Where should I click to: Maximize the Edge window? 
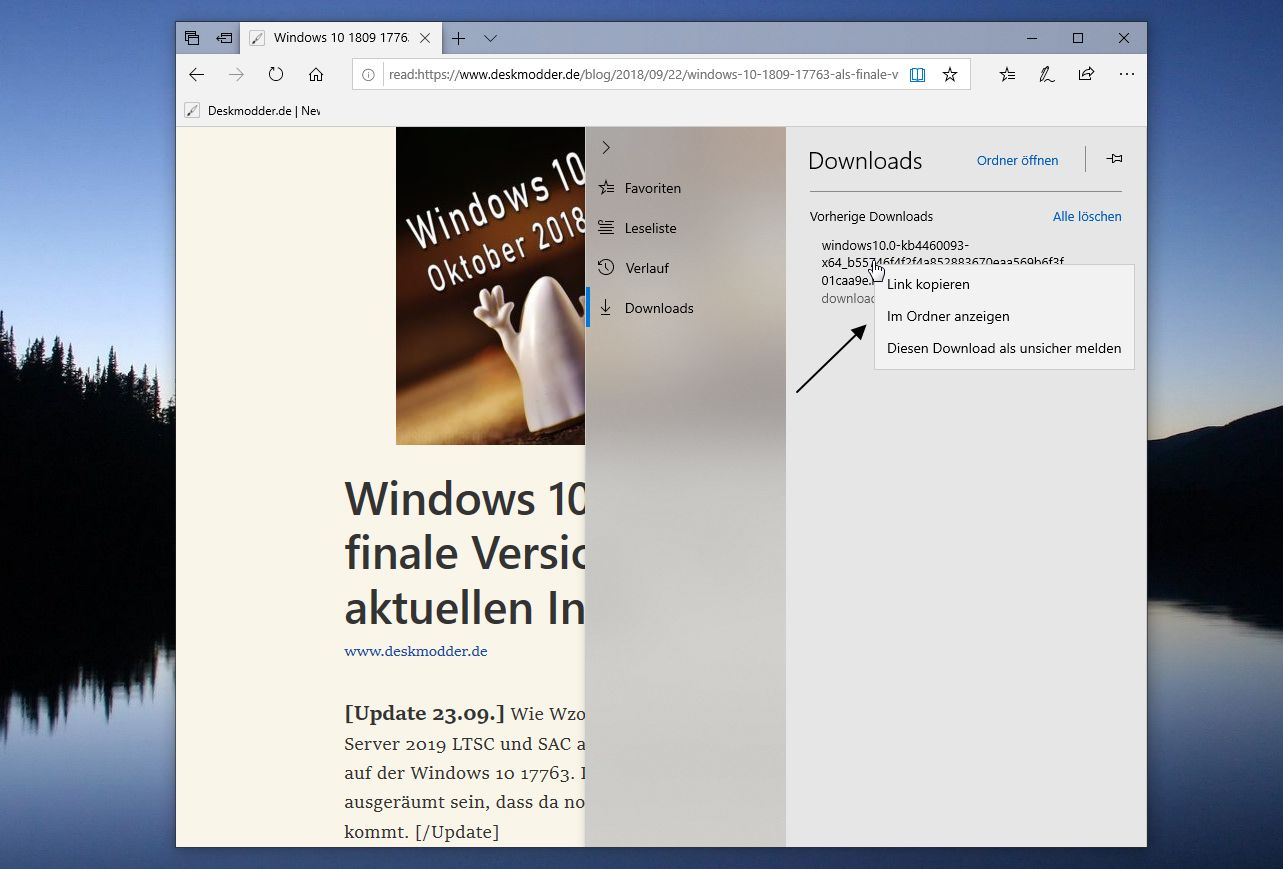pyautogui.click(x=1077, y=38)
